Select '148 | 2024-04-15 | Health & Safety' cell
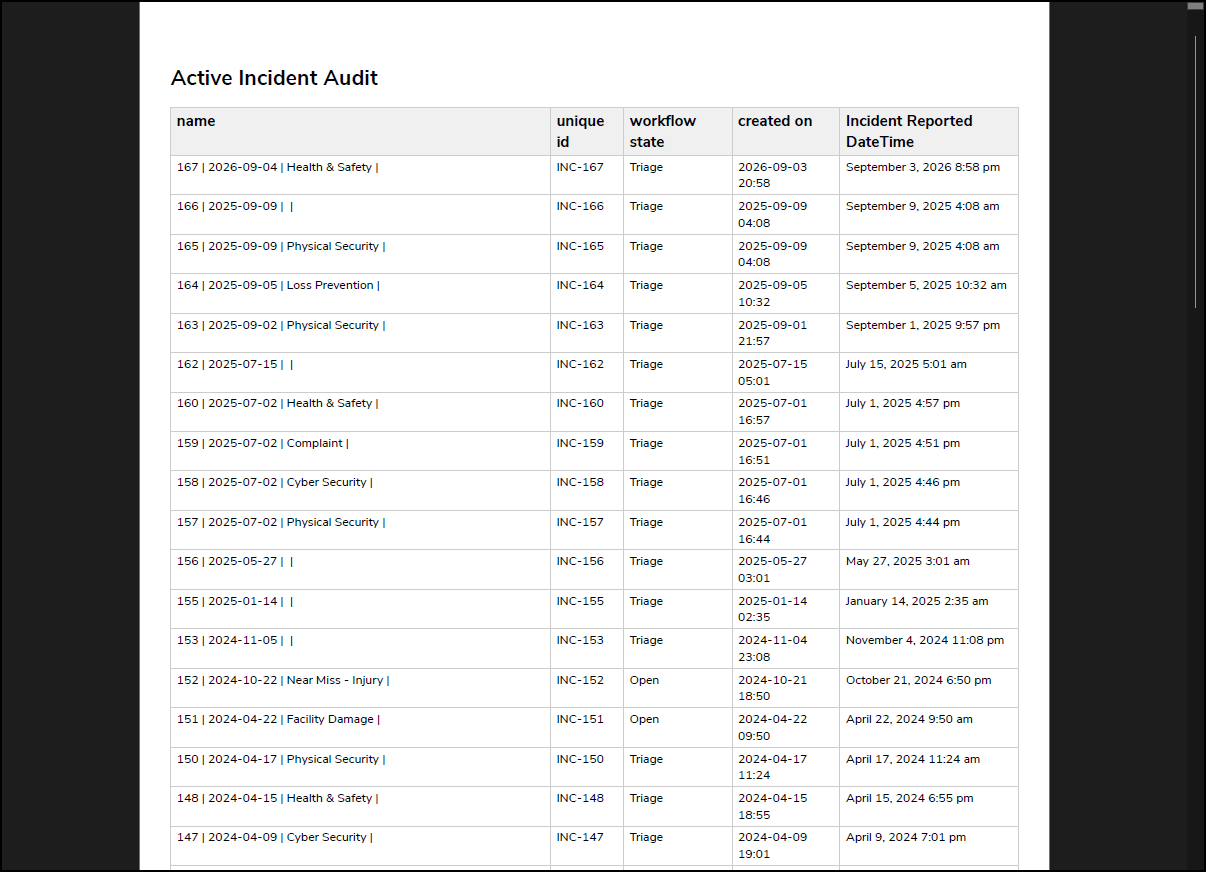 (360, 807)
